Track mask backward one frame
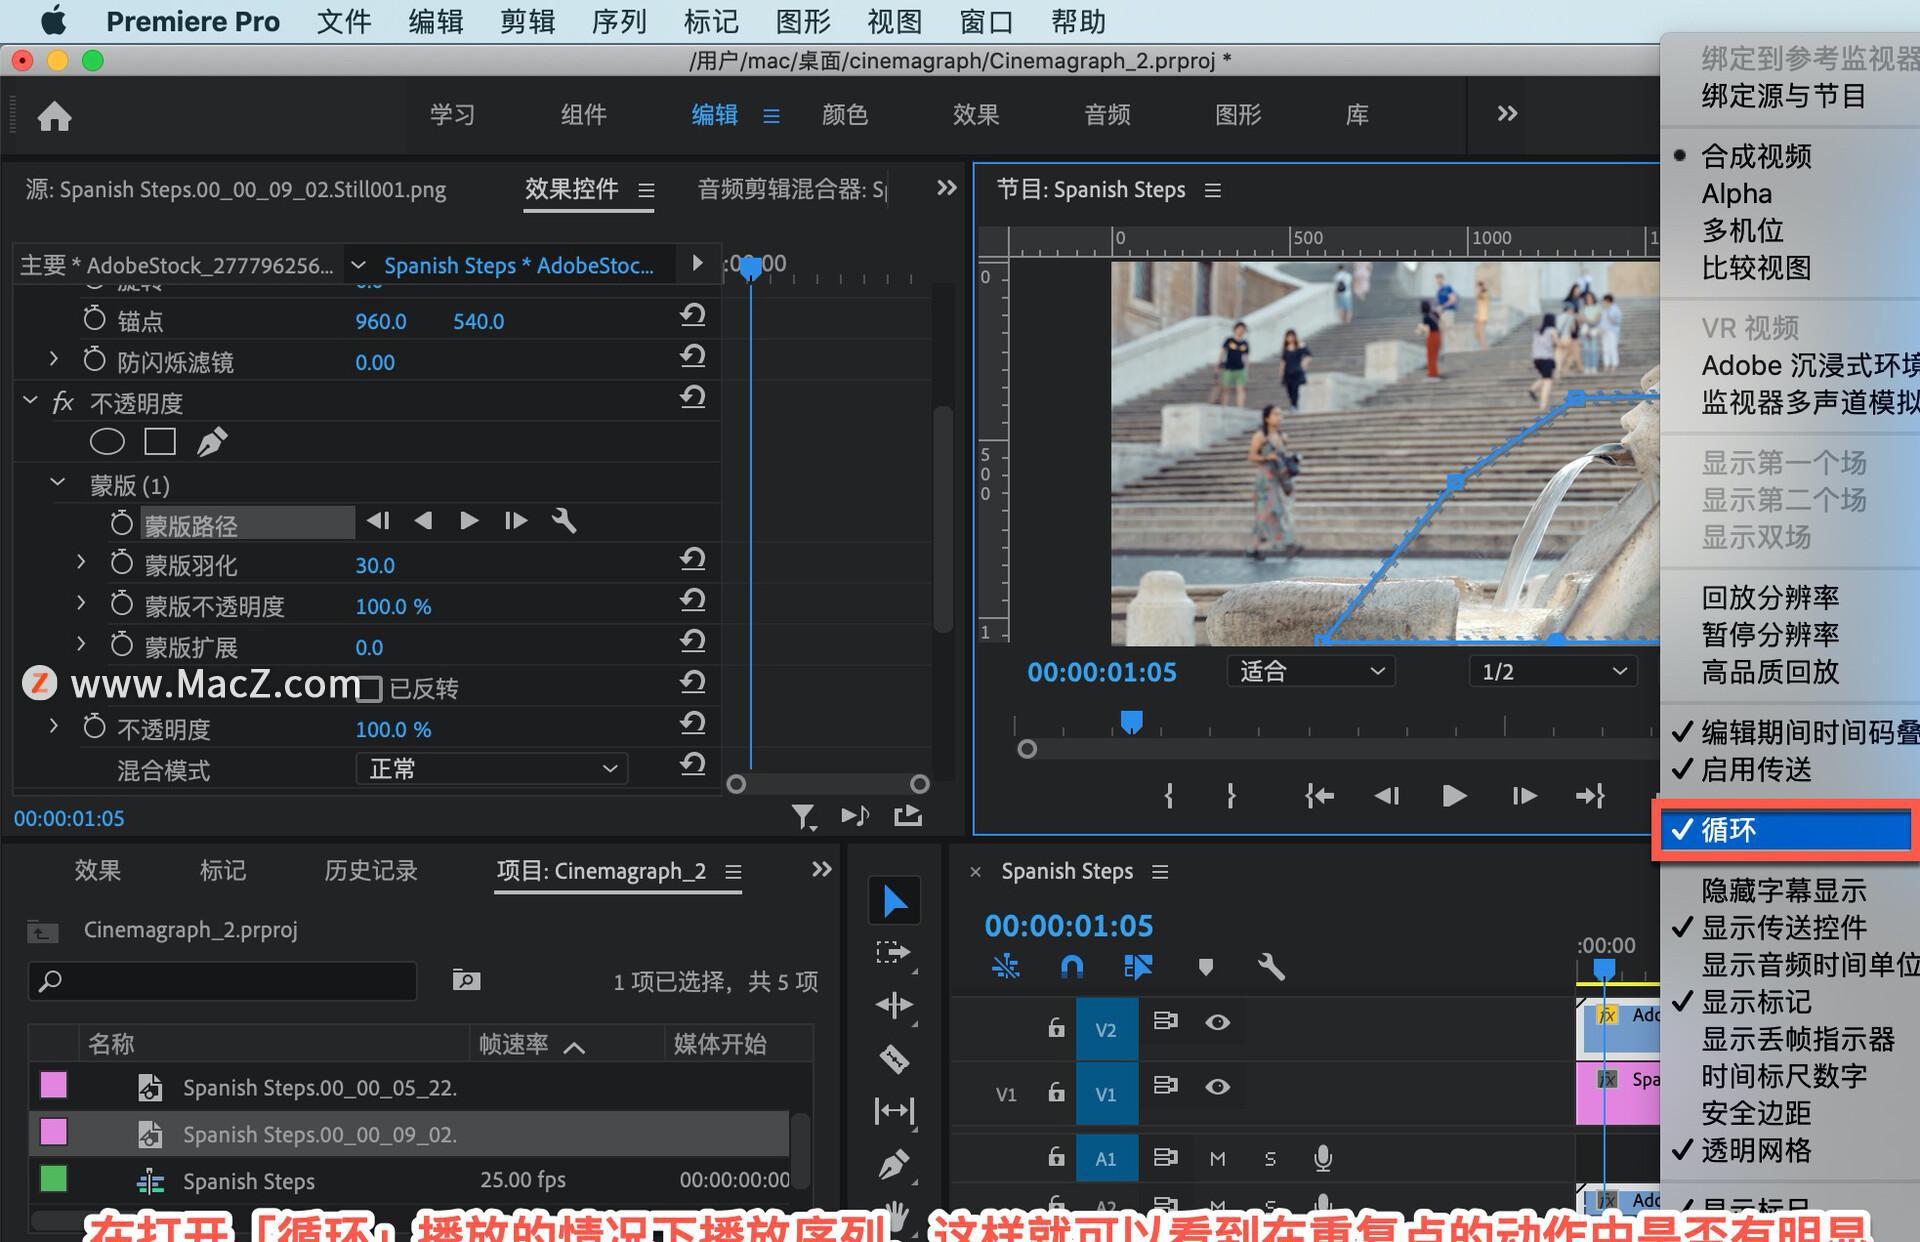The width and height of the screenshot is (1920, 1242). click(378, 520)
